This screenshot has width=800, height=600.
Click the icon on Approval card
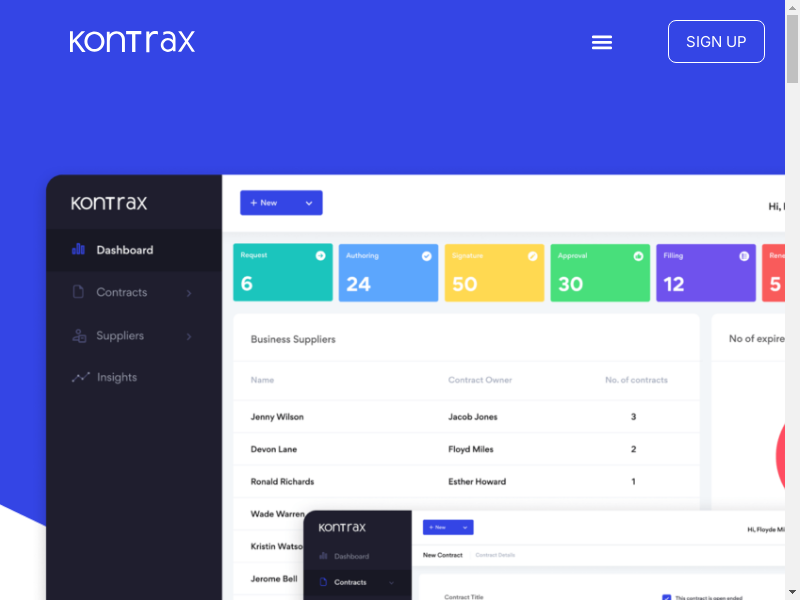pos(638,256)
